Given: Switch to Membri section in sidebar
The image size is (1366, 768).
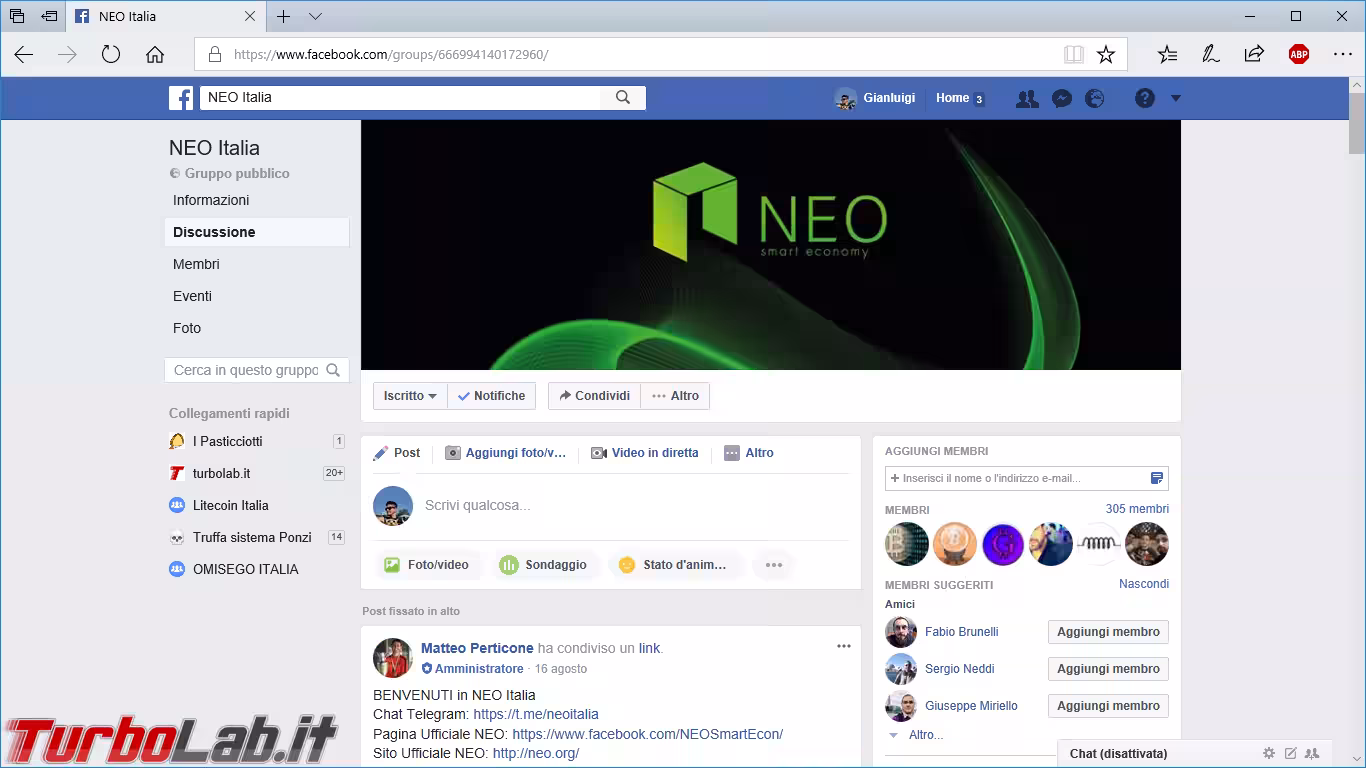Looking at the screenshot, I should tap(196, 264).
